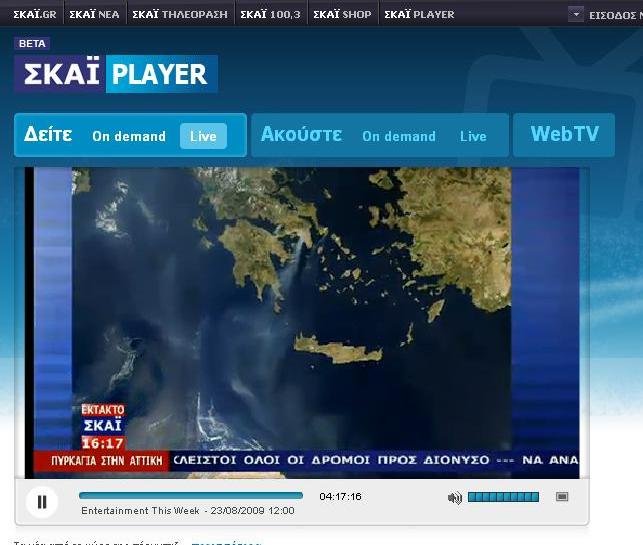The width and height of the screenshot is (643, 545).
Task: Switch to Live under Δείτε
Action: click(x=203, y=136)
